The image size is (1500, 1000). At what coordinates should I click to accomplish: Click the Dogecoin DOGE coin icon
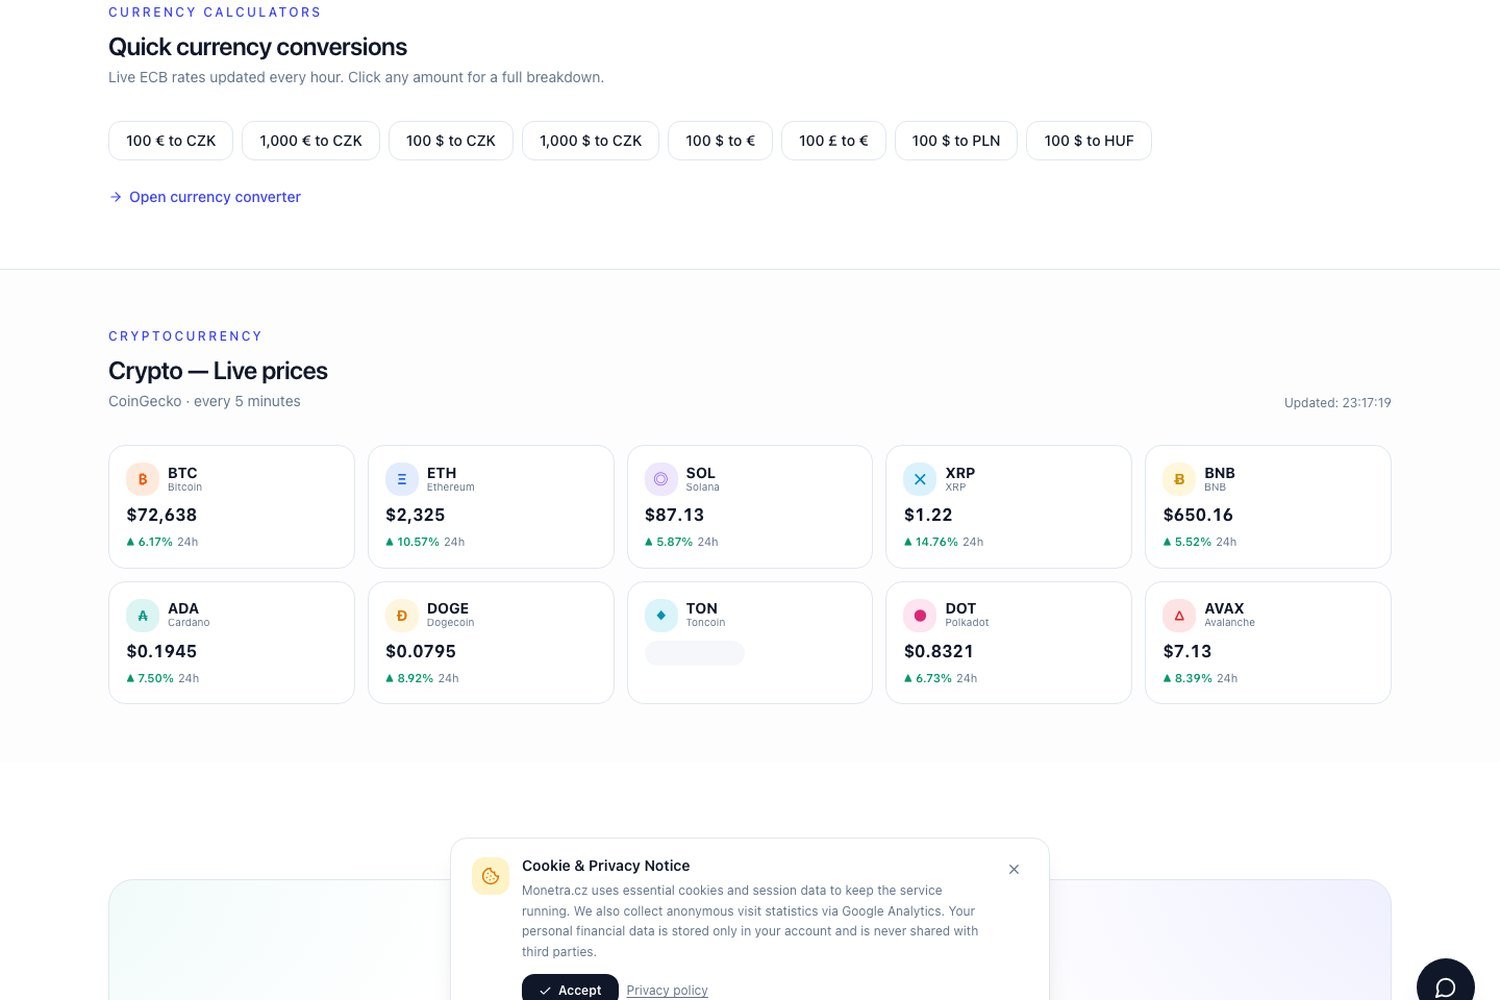point(402,615)
